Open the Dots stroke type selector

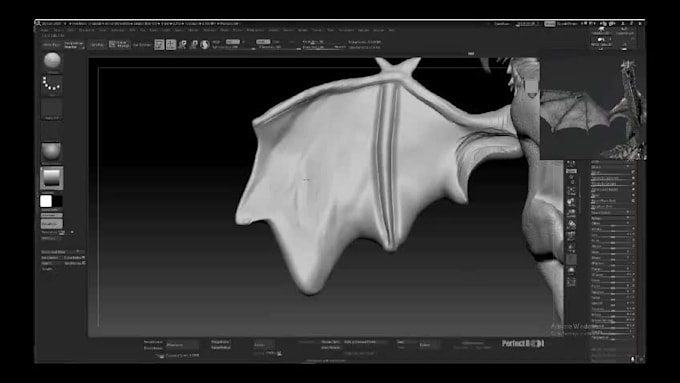click(52, 85)
